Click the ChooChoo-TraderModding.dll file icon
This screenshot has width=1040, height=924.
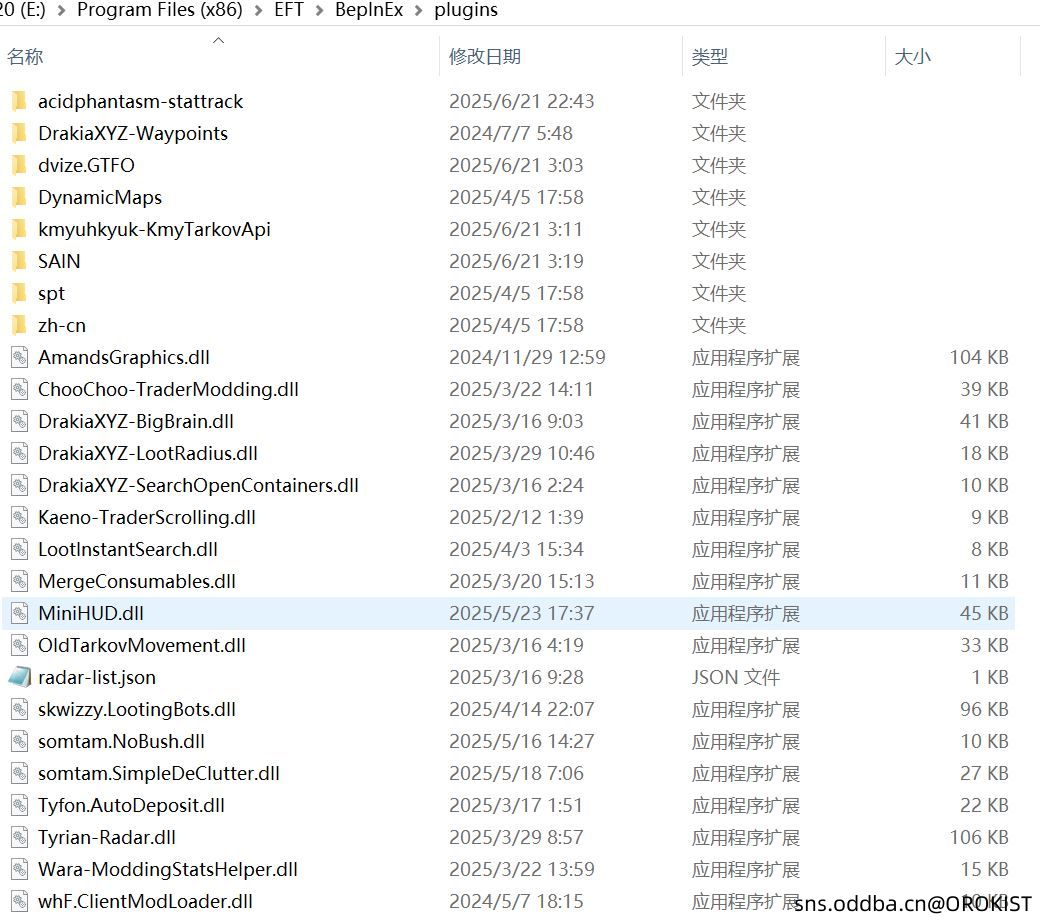pyautogui.click(x=20, y=389)
